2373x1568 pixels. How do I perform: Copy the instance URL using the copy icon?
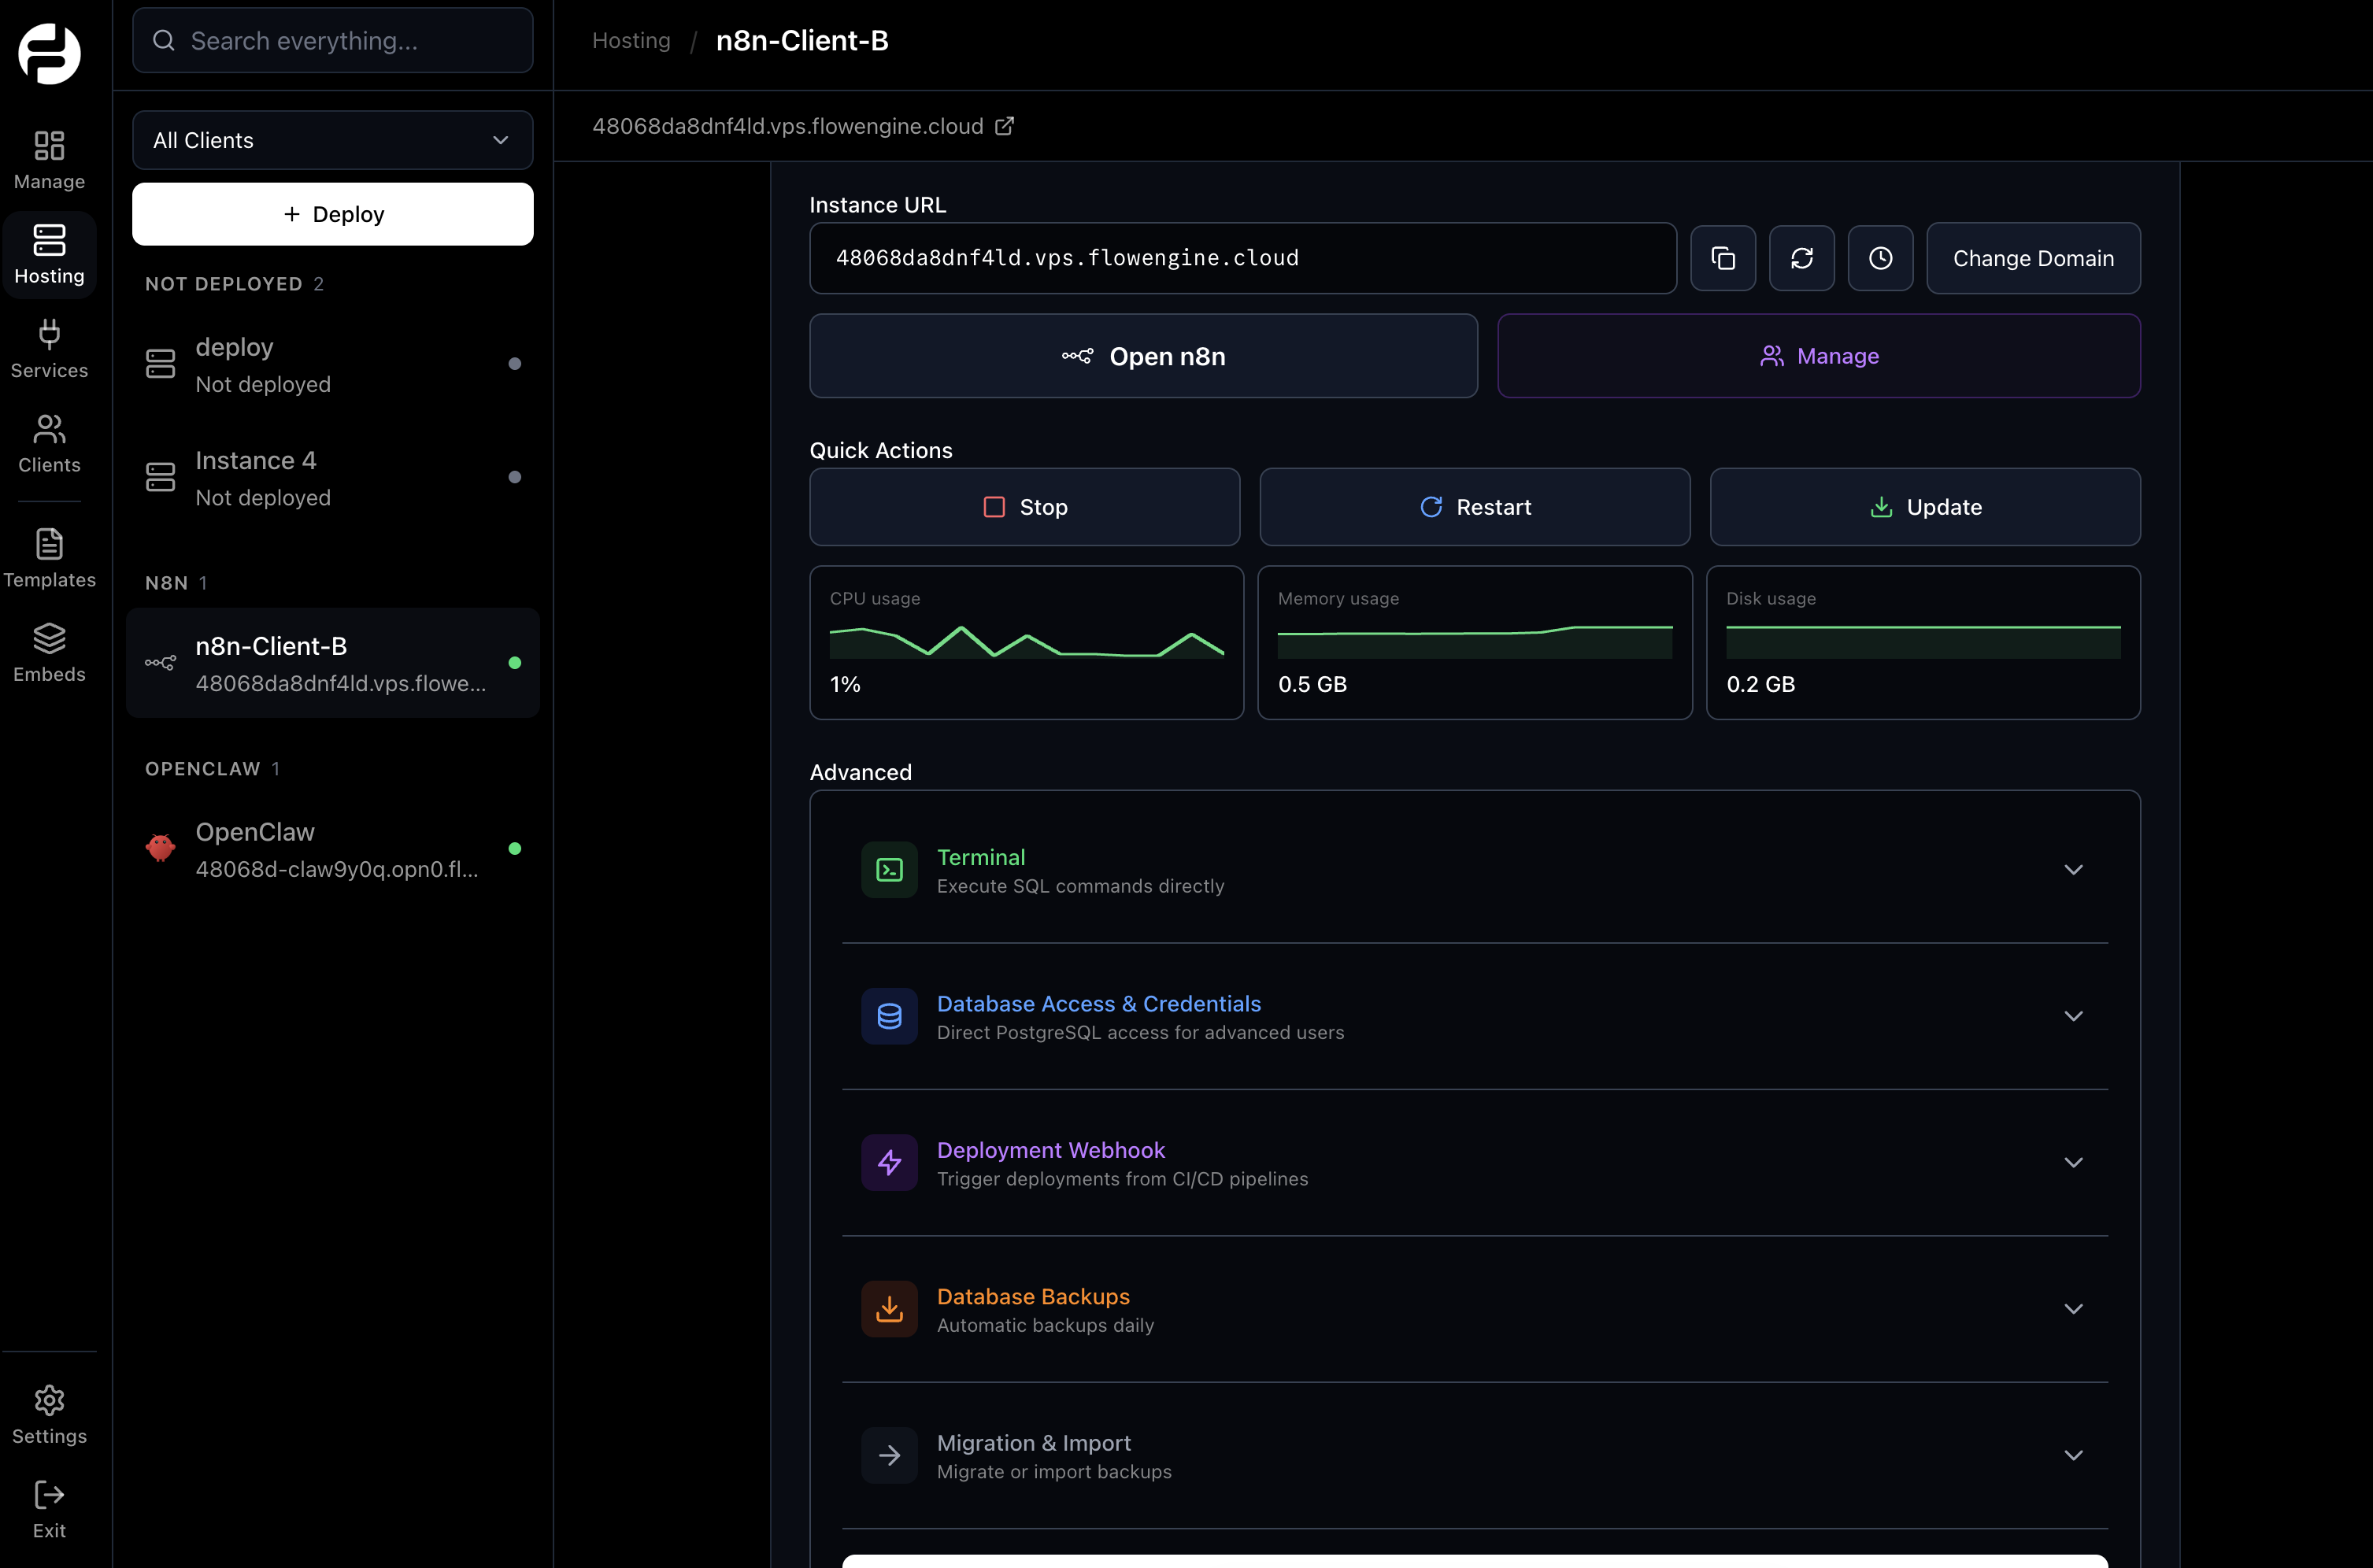(x=1723, y=258)
